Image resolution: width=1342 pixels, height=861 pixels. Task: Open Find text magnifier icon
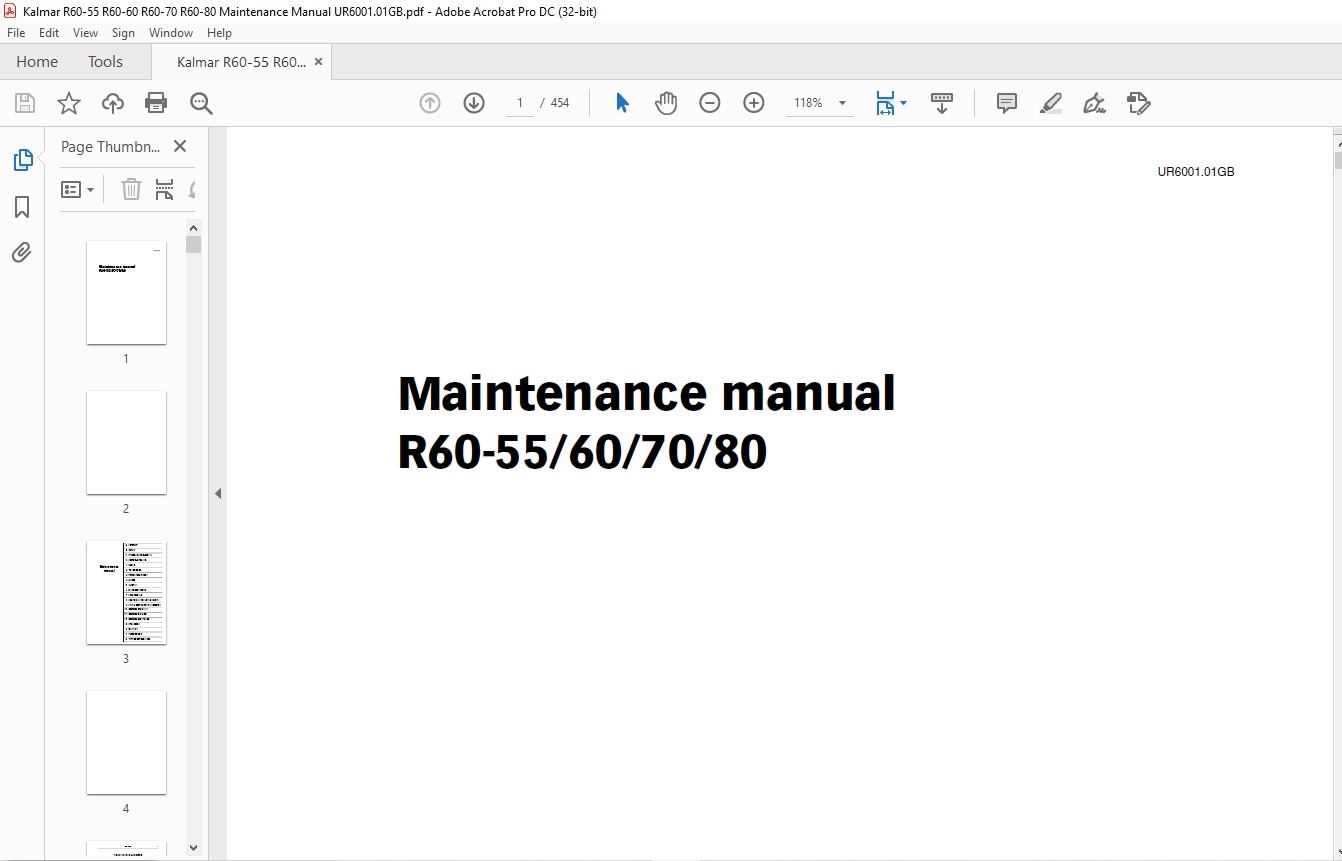201,103
